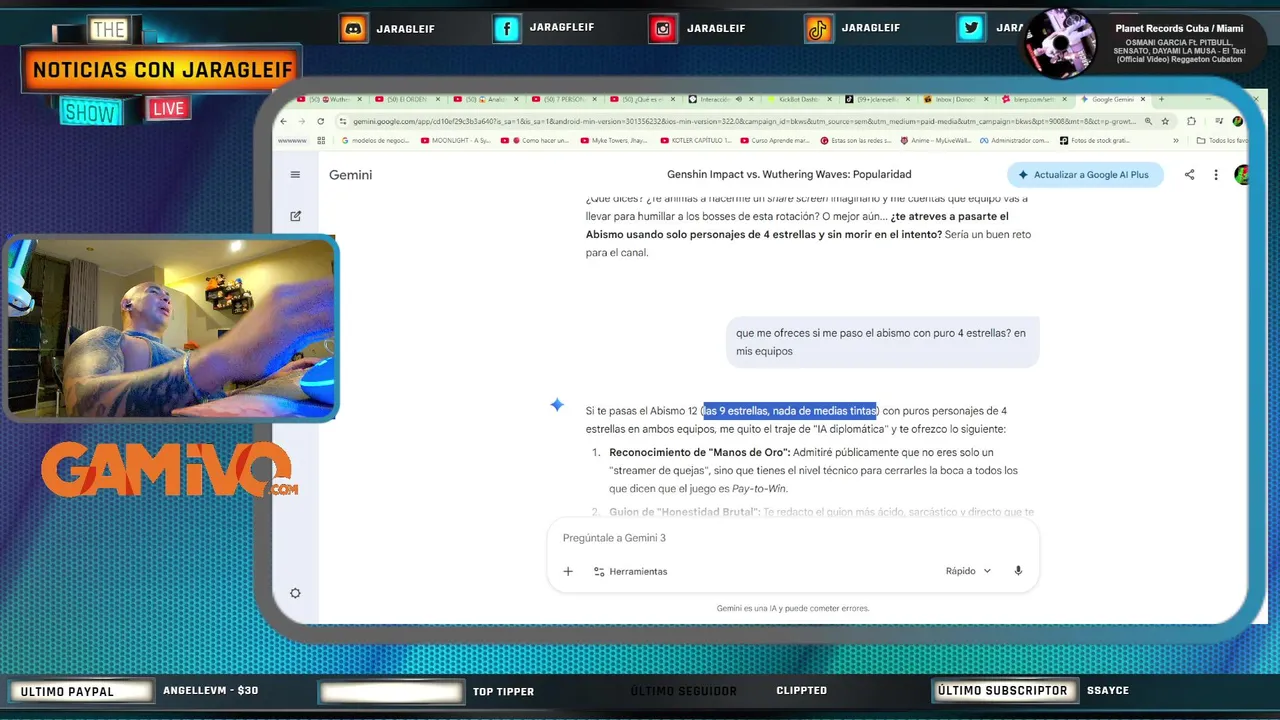Viewport: 1280px width, 720px height.
Task: Switch to the KickBot Dashboard tab
Action: click(x=797, y=99)
